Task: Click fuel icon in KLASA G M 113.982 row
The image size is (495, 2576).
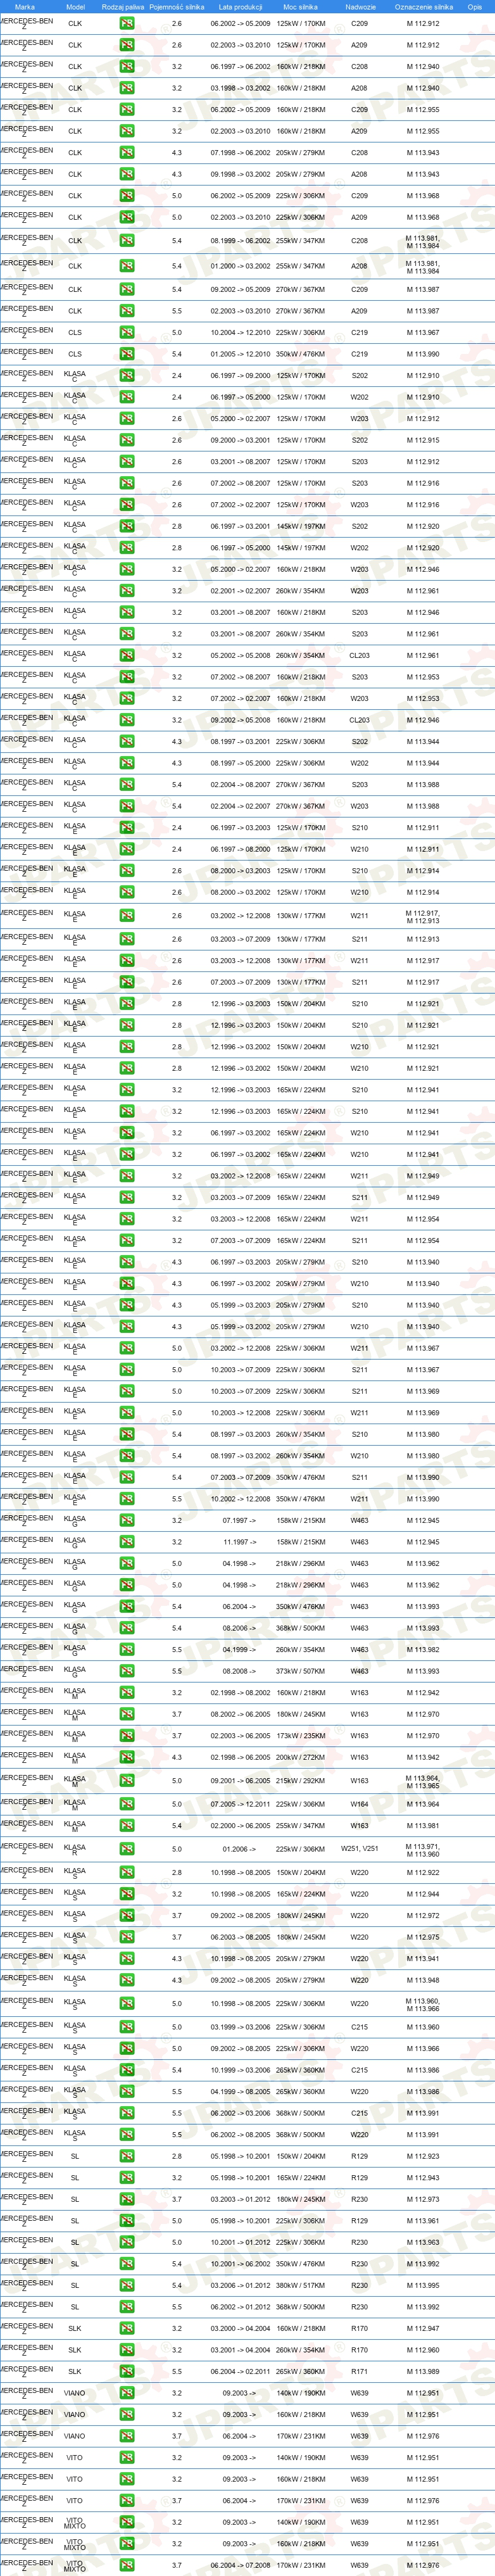Action: [x=127, y=1650]
